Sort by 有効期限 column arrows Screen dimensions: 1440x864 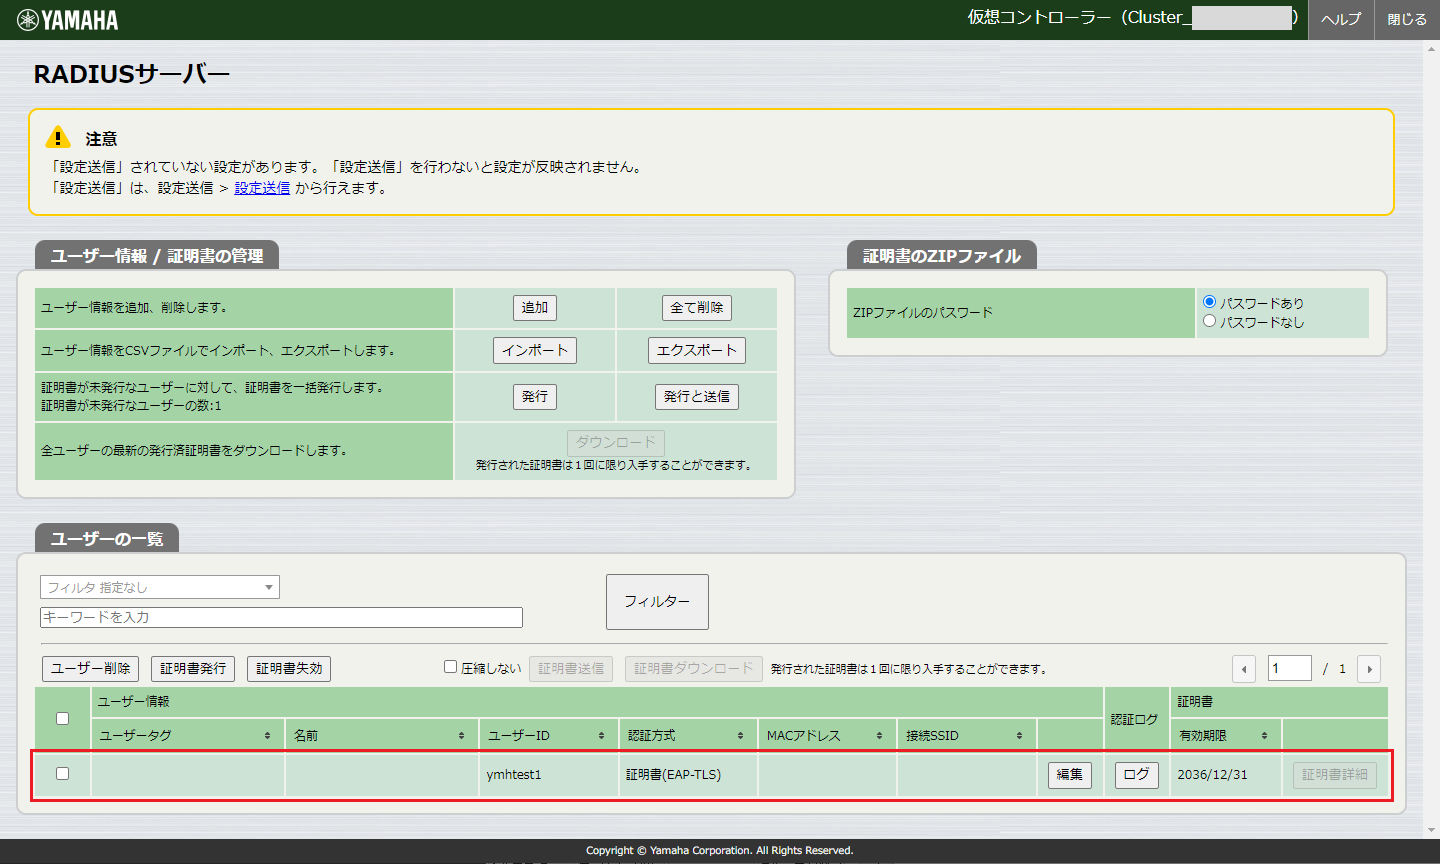click(1264, 736)
